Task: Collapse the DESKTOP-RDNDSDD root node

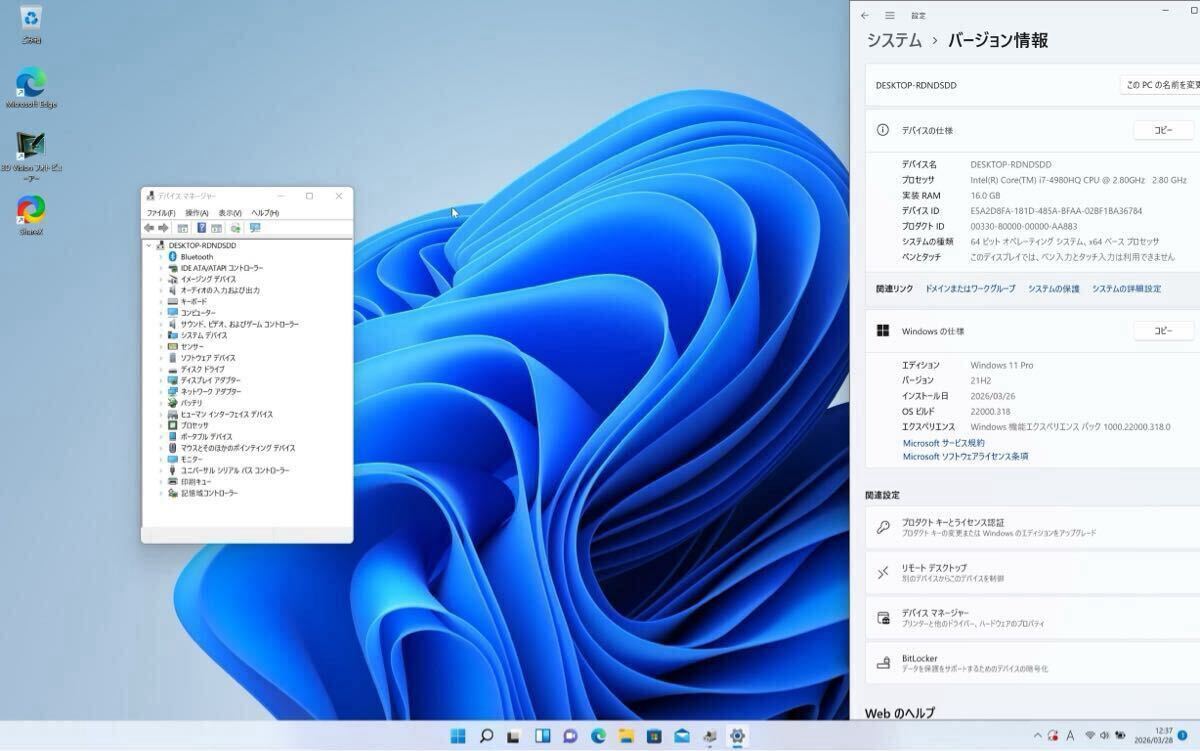Action: click(x=148, y=245)
